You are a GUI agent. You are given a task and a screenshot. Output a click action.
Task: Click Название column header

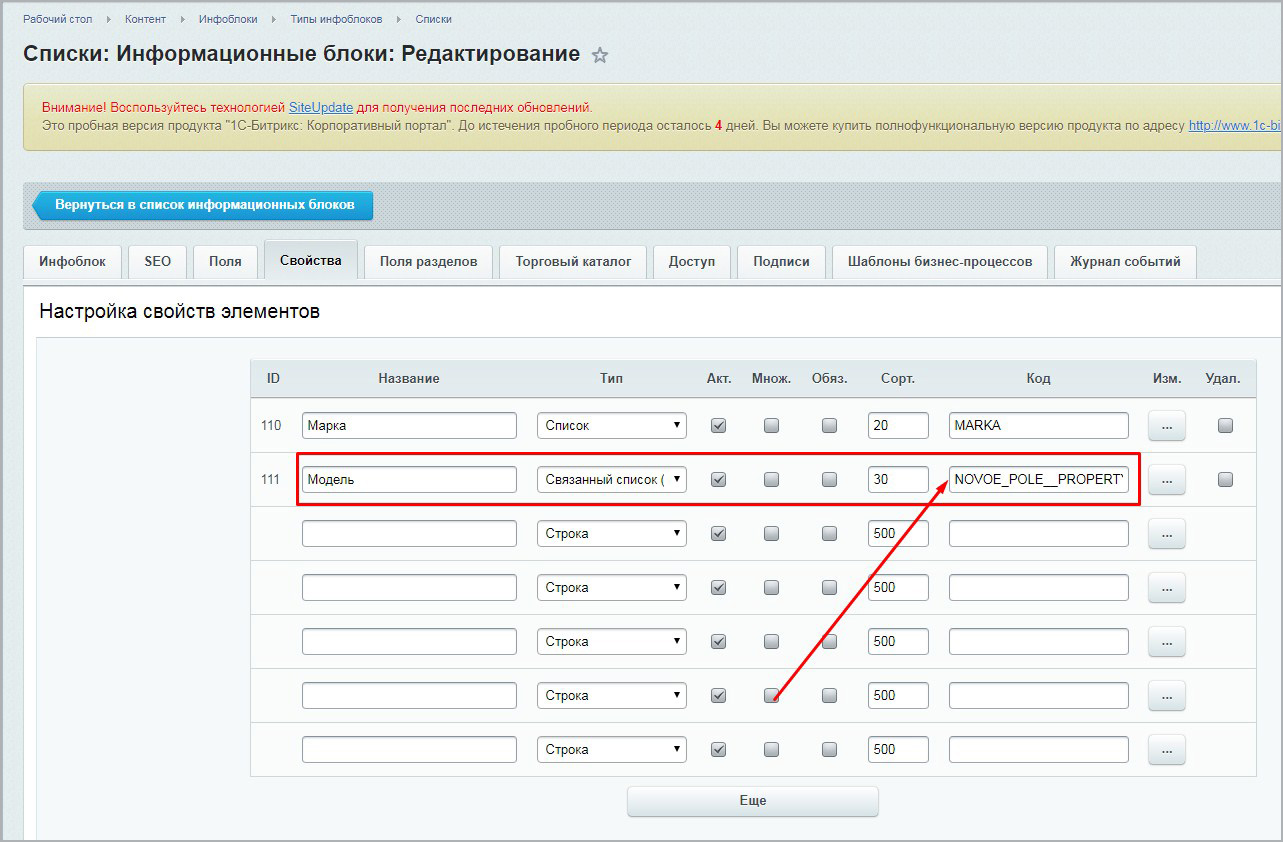point(409,379)
